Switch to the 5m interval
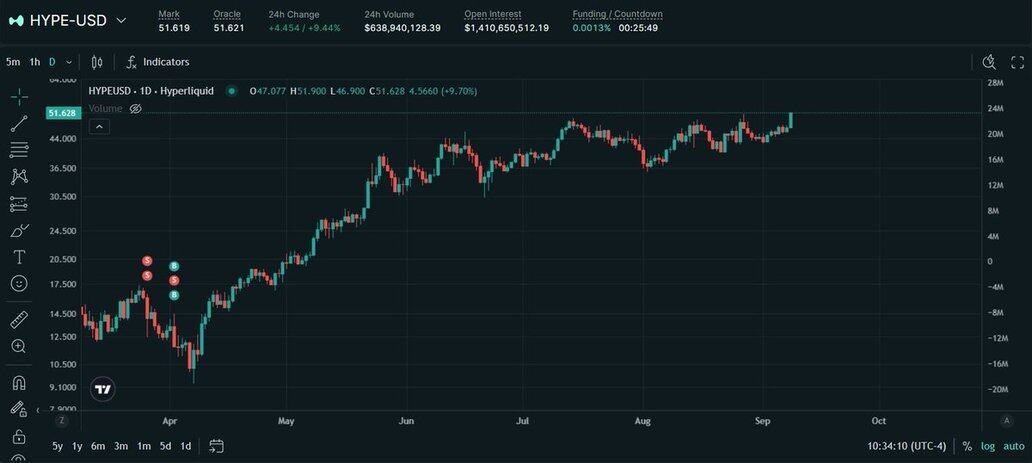 13,63
